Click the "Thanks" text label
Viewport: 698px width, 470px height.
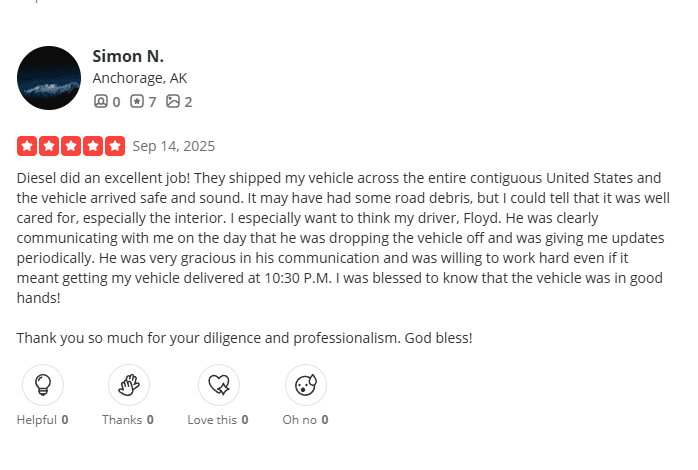pyautogui.click(x=122, y=420)
